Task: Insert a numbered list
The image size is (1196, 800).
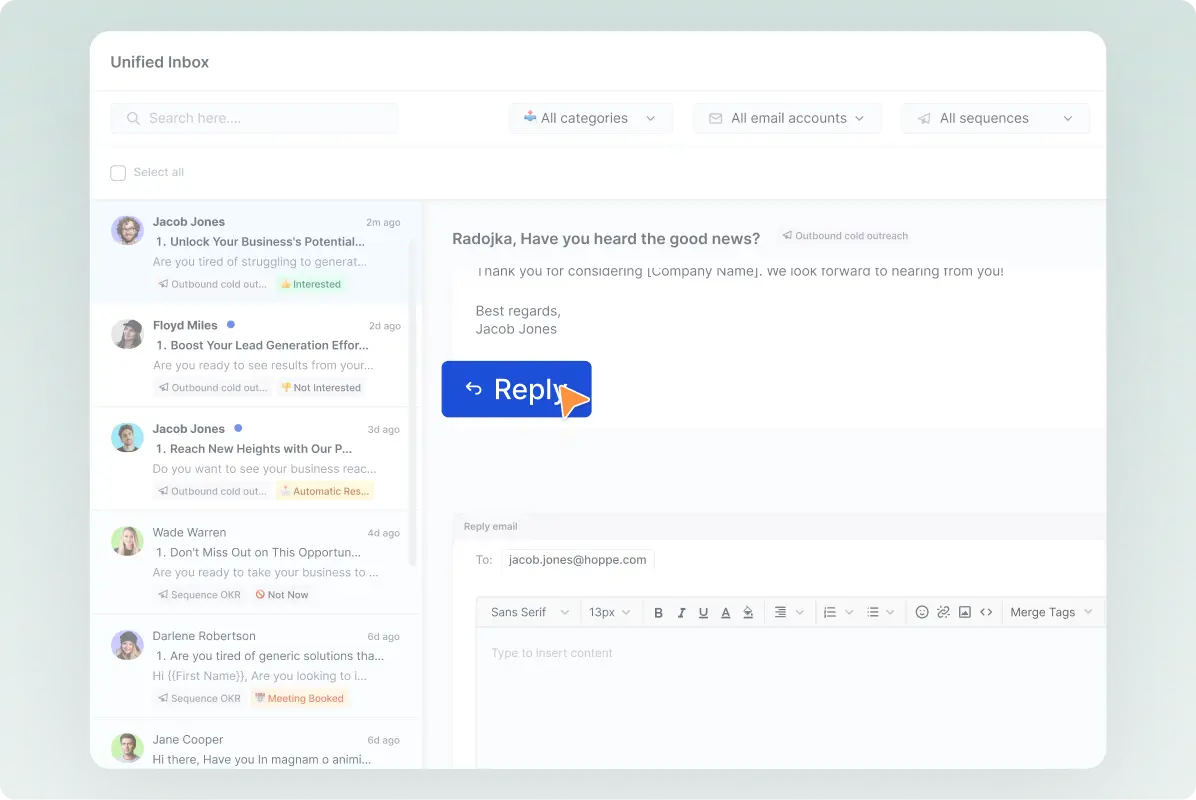Action: click(x=832, y=611)
